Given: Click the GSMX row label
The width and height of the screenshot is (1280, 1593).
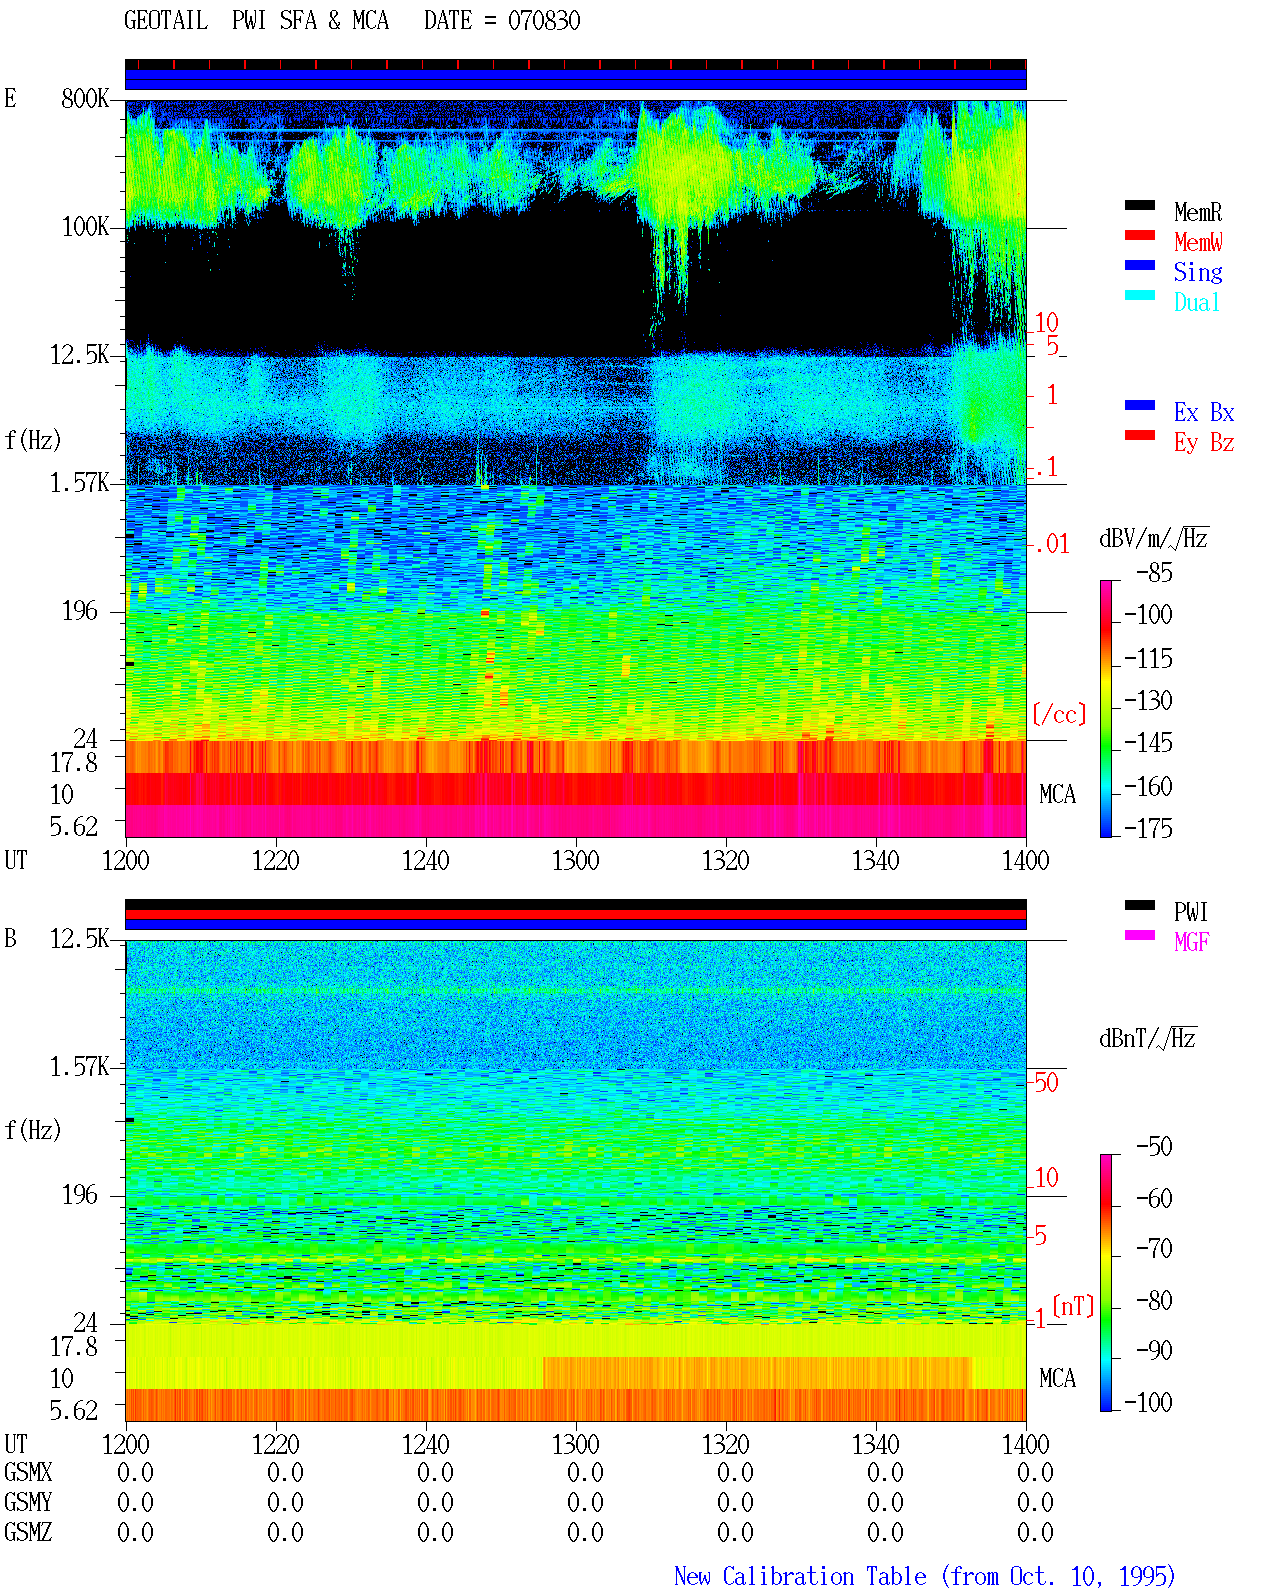Looking at the screenshot, I should pyautogui.click(x=28, y=1472).
